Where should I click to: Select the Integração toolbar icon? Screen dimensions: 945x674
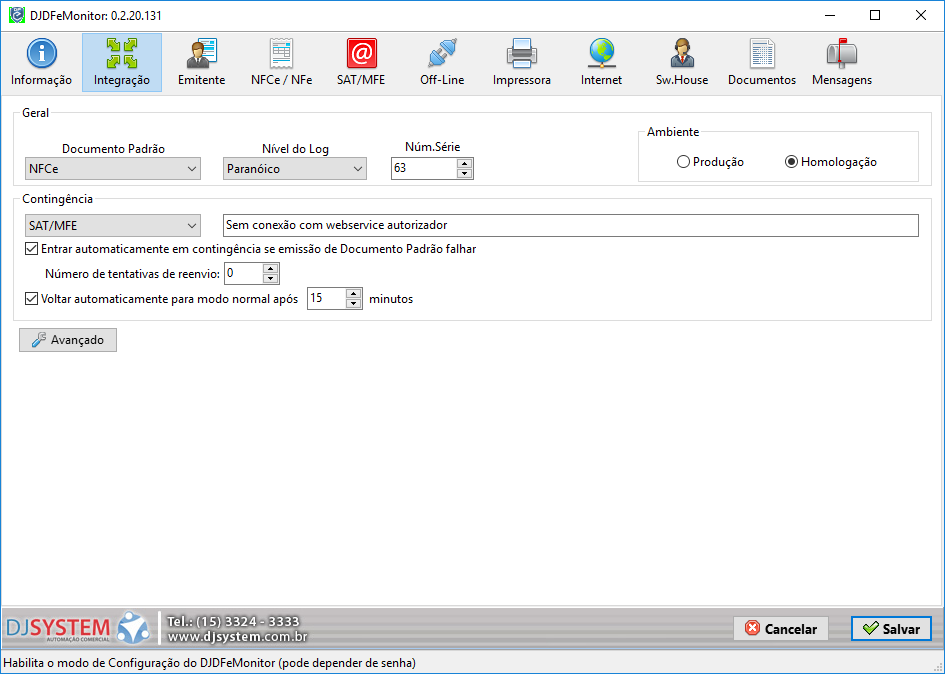point(122,62)
